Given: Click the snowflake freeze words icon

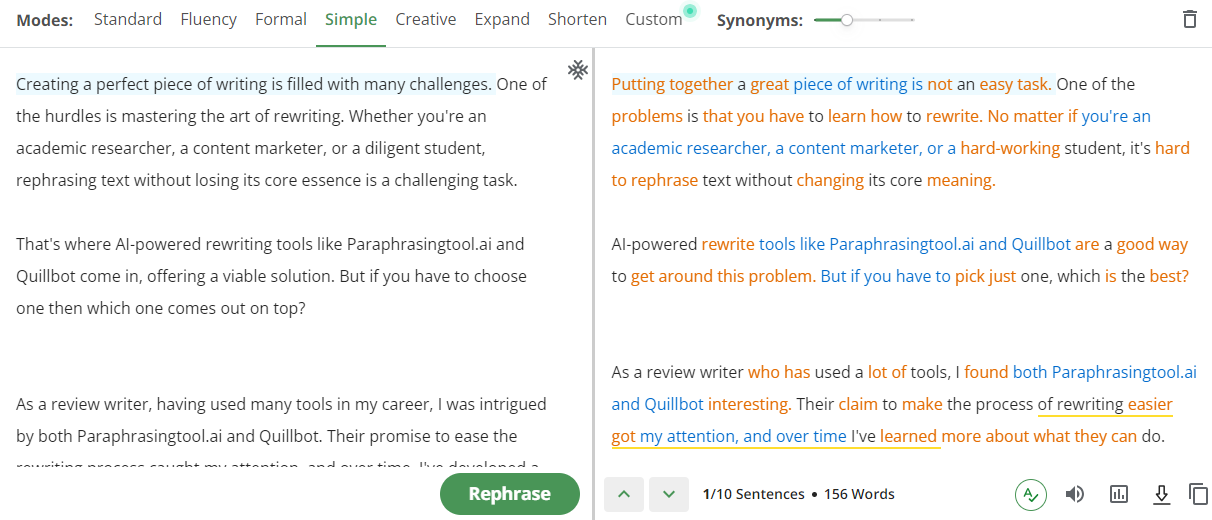Looking at the screenshot, I should pyautogui.click(x=577, y=69).
